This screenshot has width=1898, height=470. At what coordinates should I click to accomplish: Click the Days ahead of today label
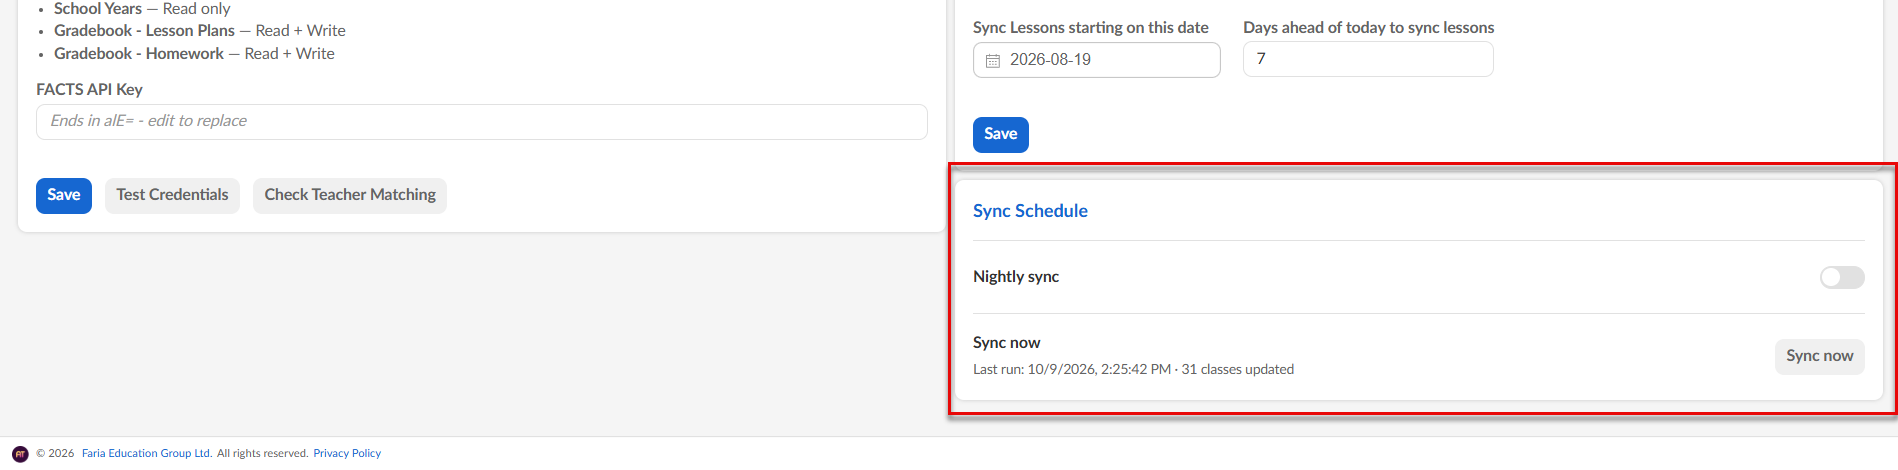click(x=1369, y=28)
